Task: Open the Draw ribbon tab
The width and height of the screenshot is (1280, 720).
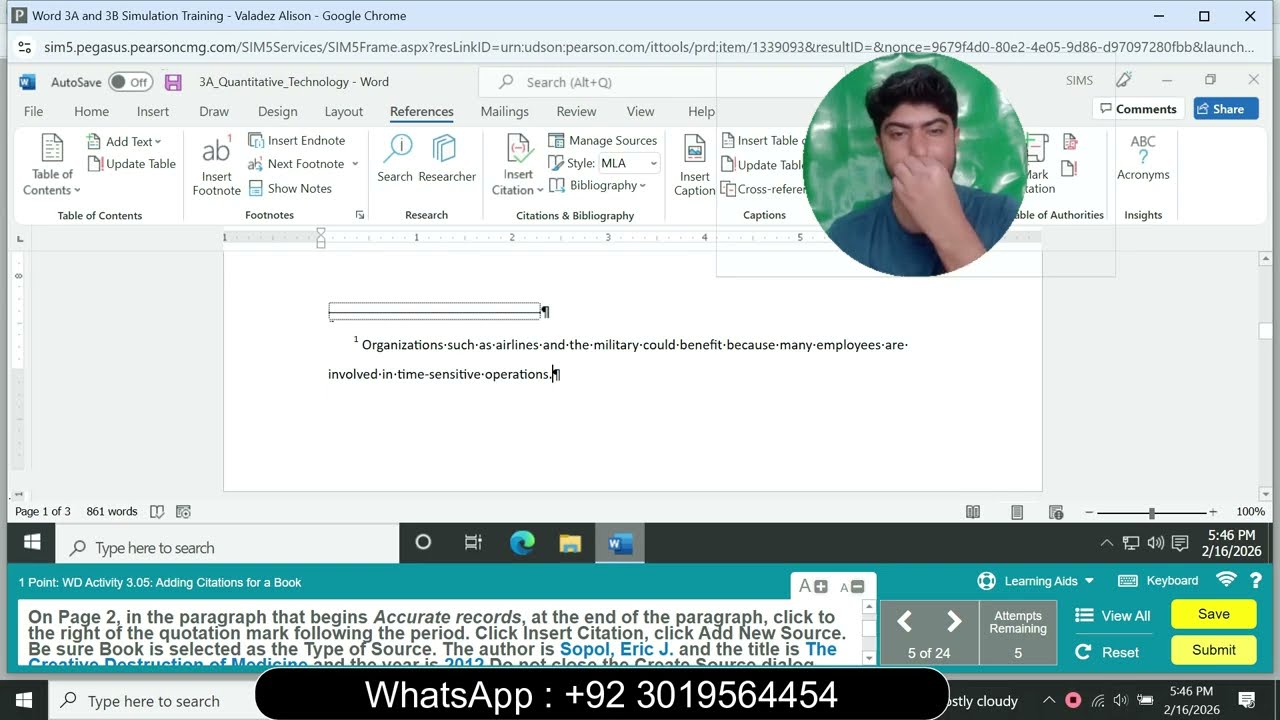Action: click(x=214, y=111)
